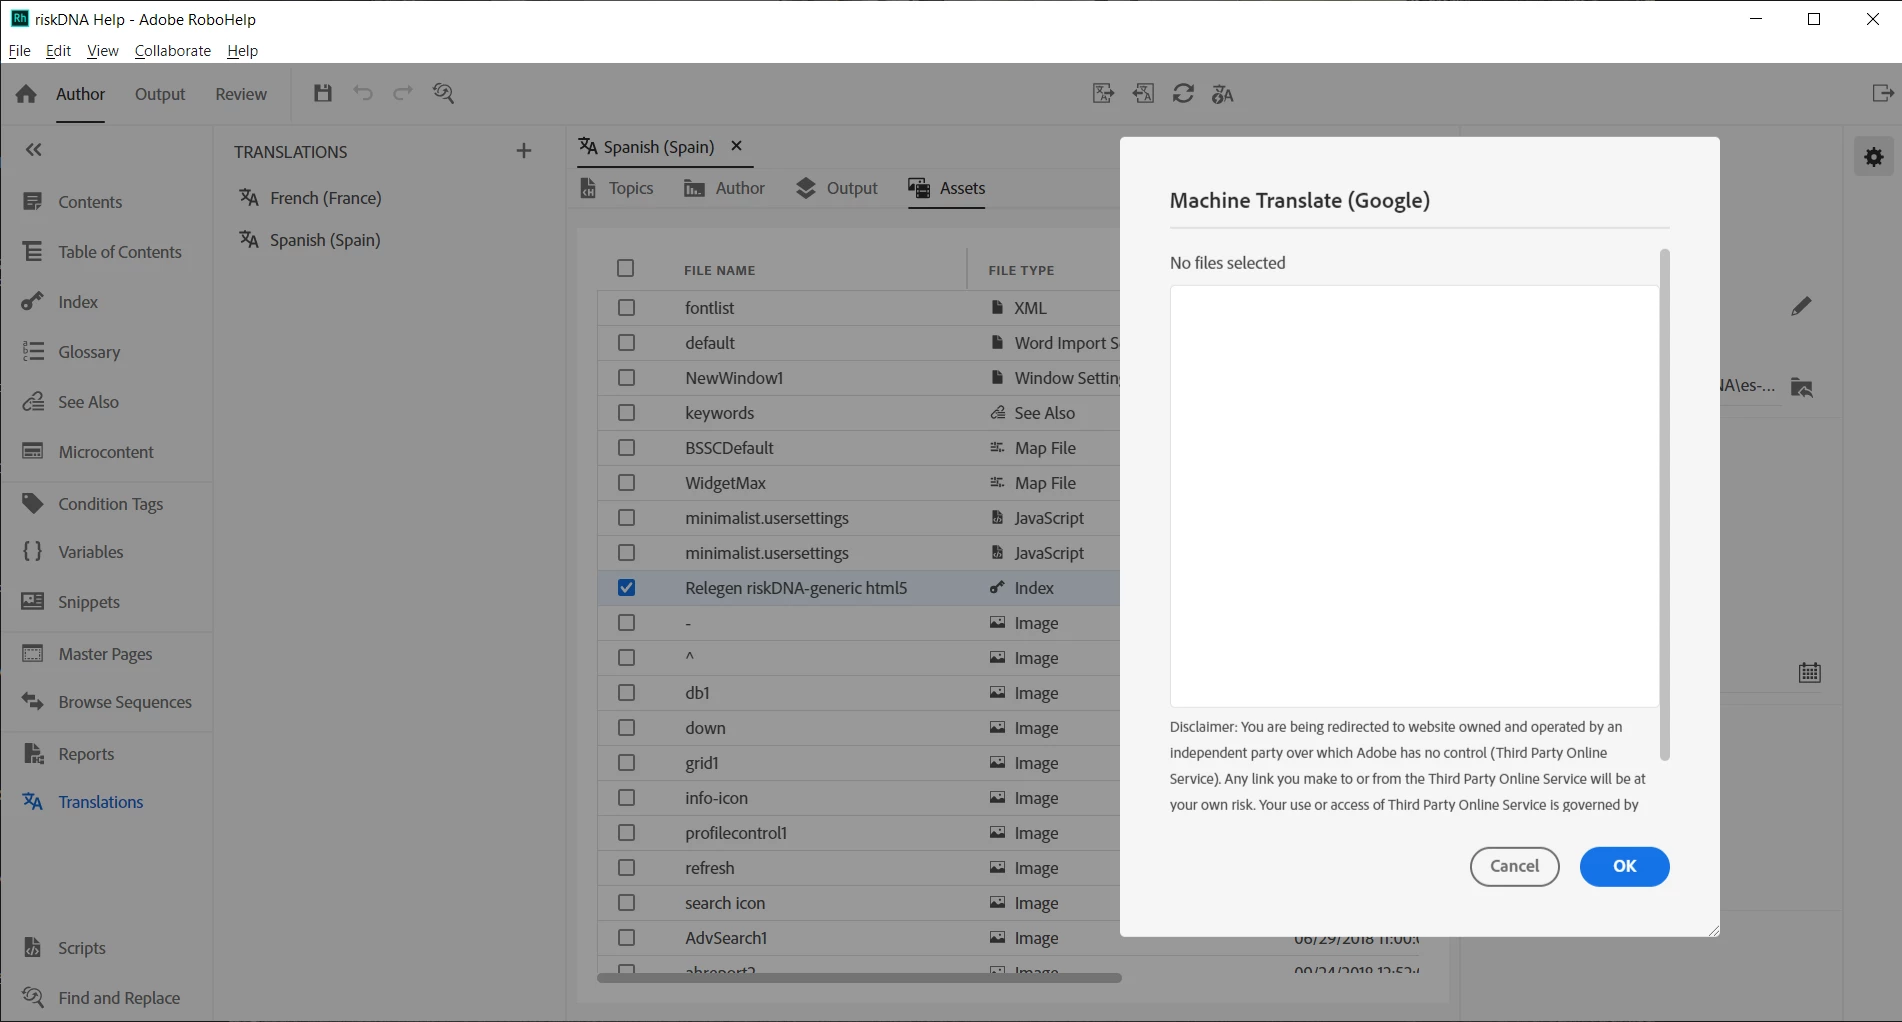The width and height of the screenshot is (1902, 1022).
Task: Check the fontlist file checkbox
Action: (626, 308)
